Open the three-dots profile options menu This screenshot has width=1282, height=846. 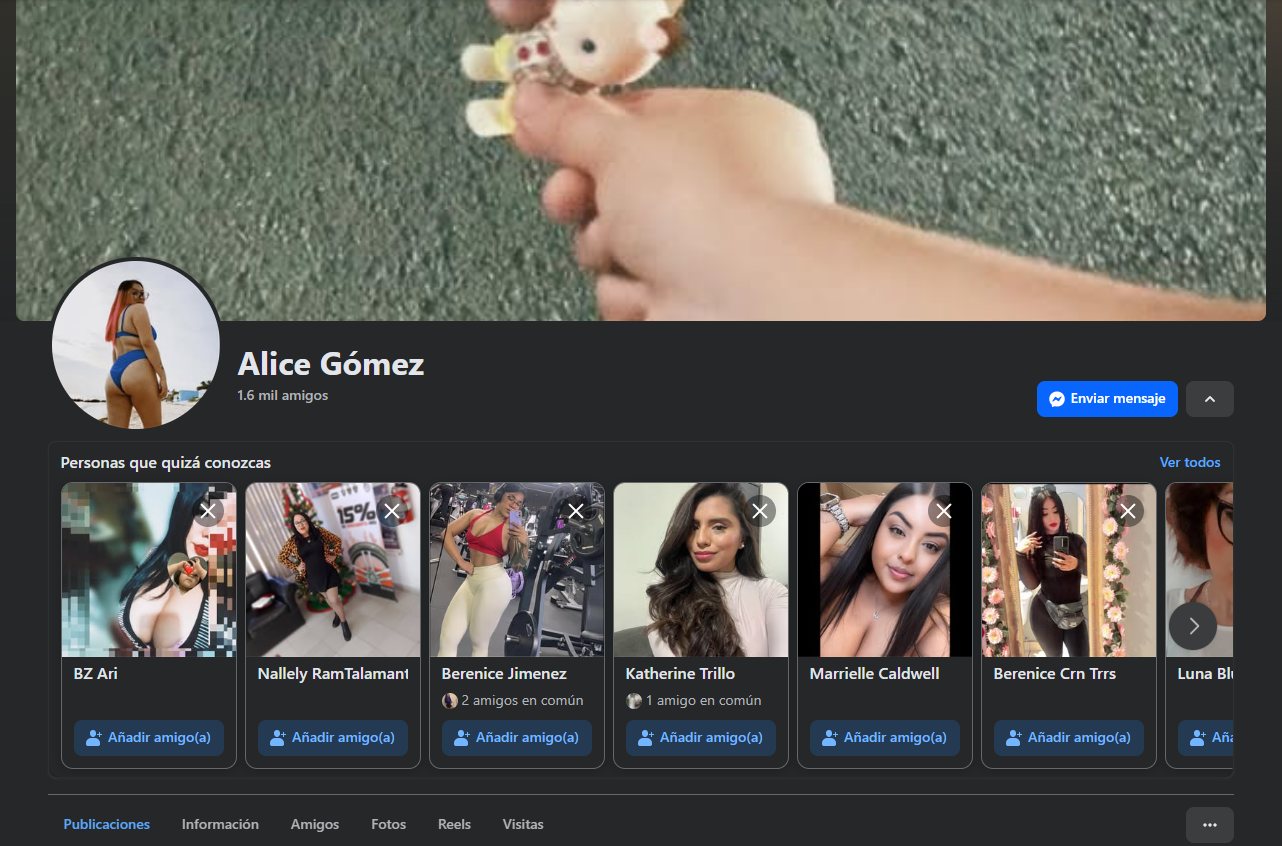coord(1209,825)
